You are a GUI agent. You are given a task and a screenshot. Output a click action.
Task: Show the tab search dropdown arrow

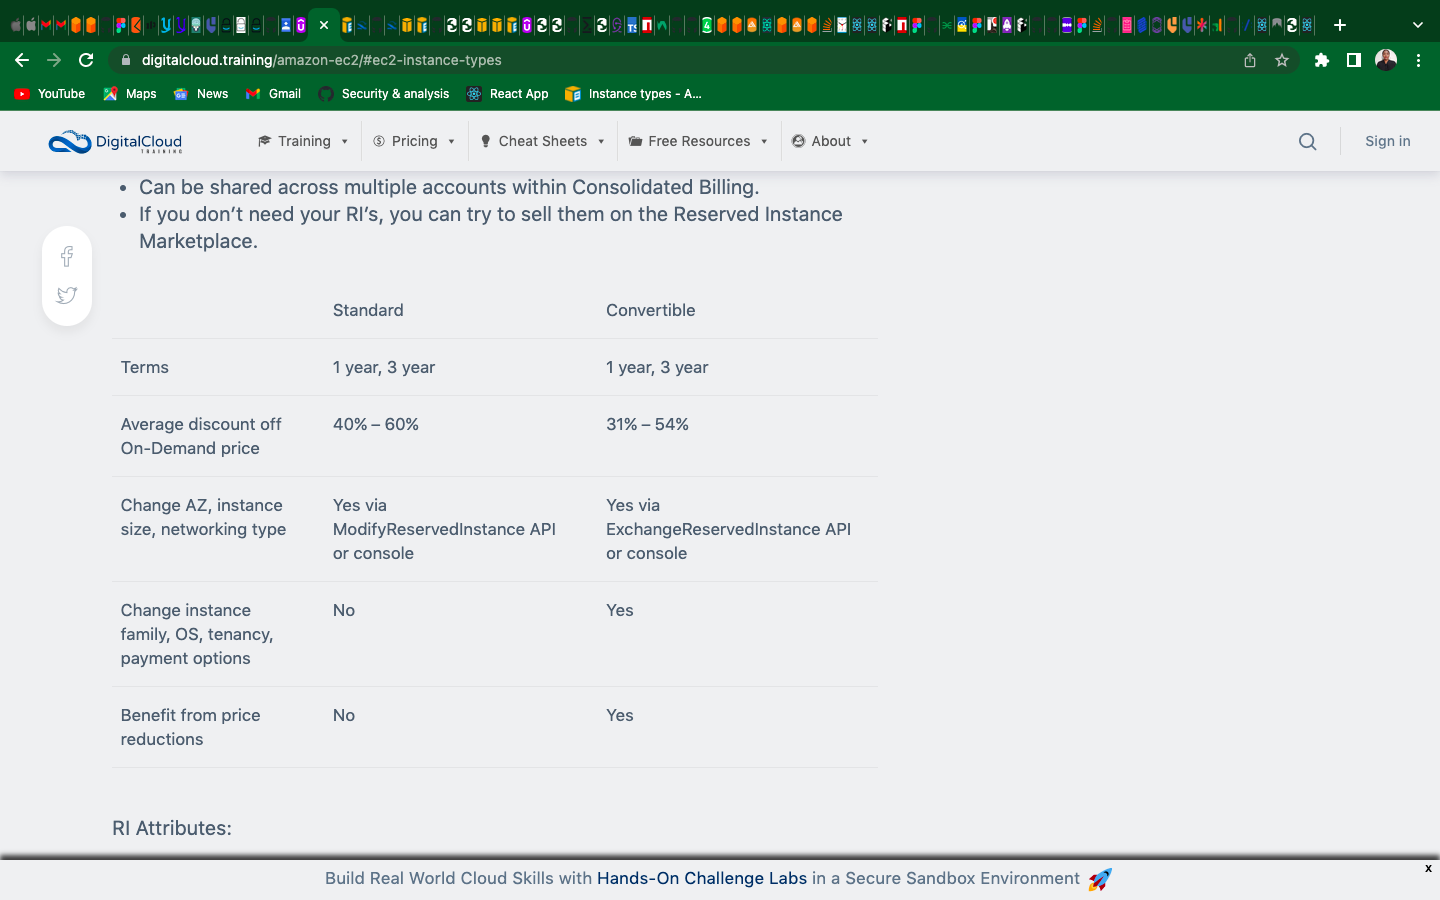(x=1417, y=25)
